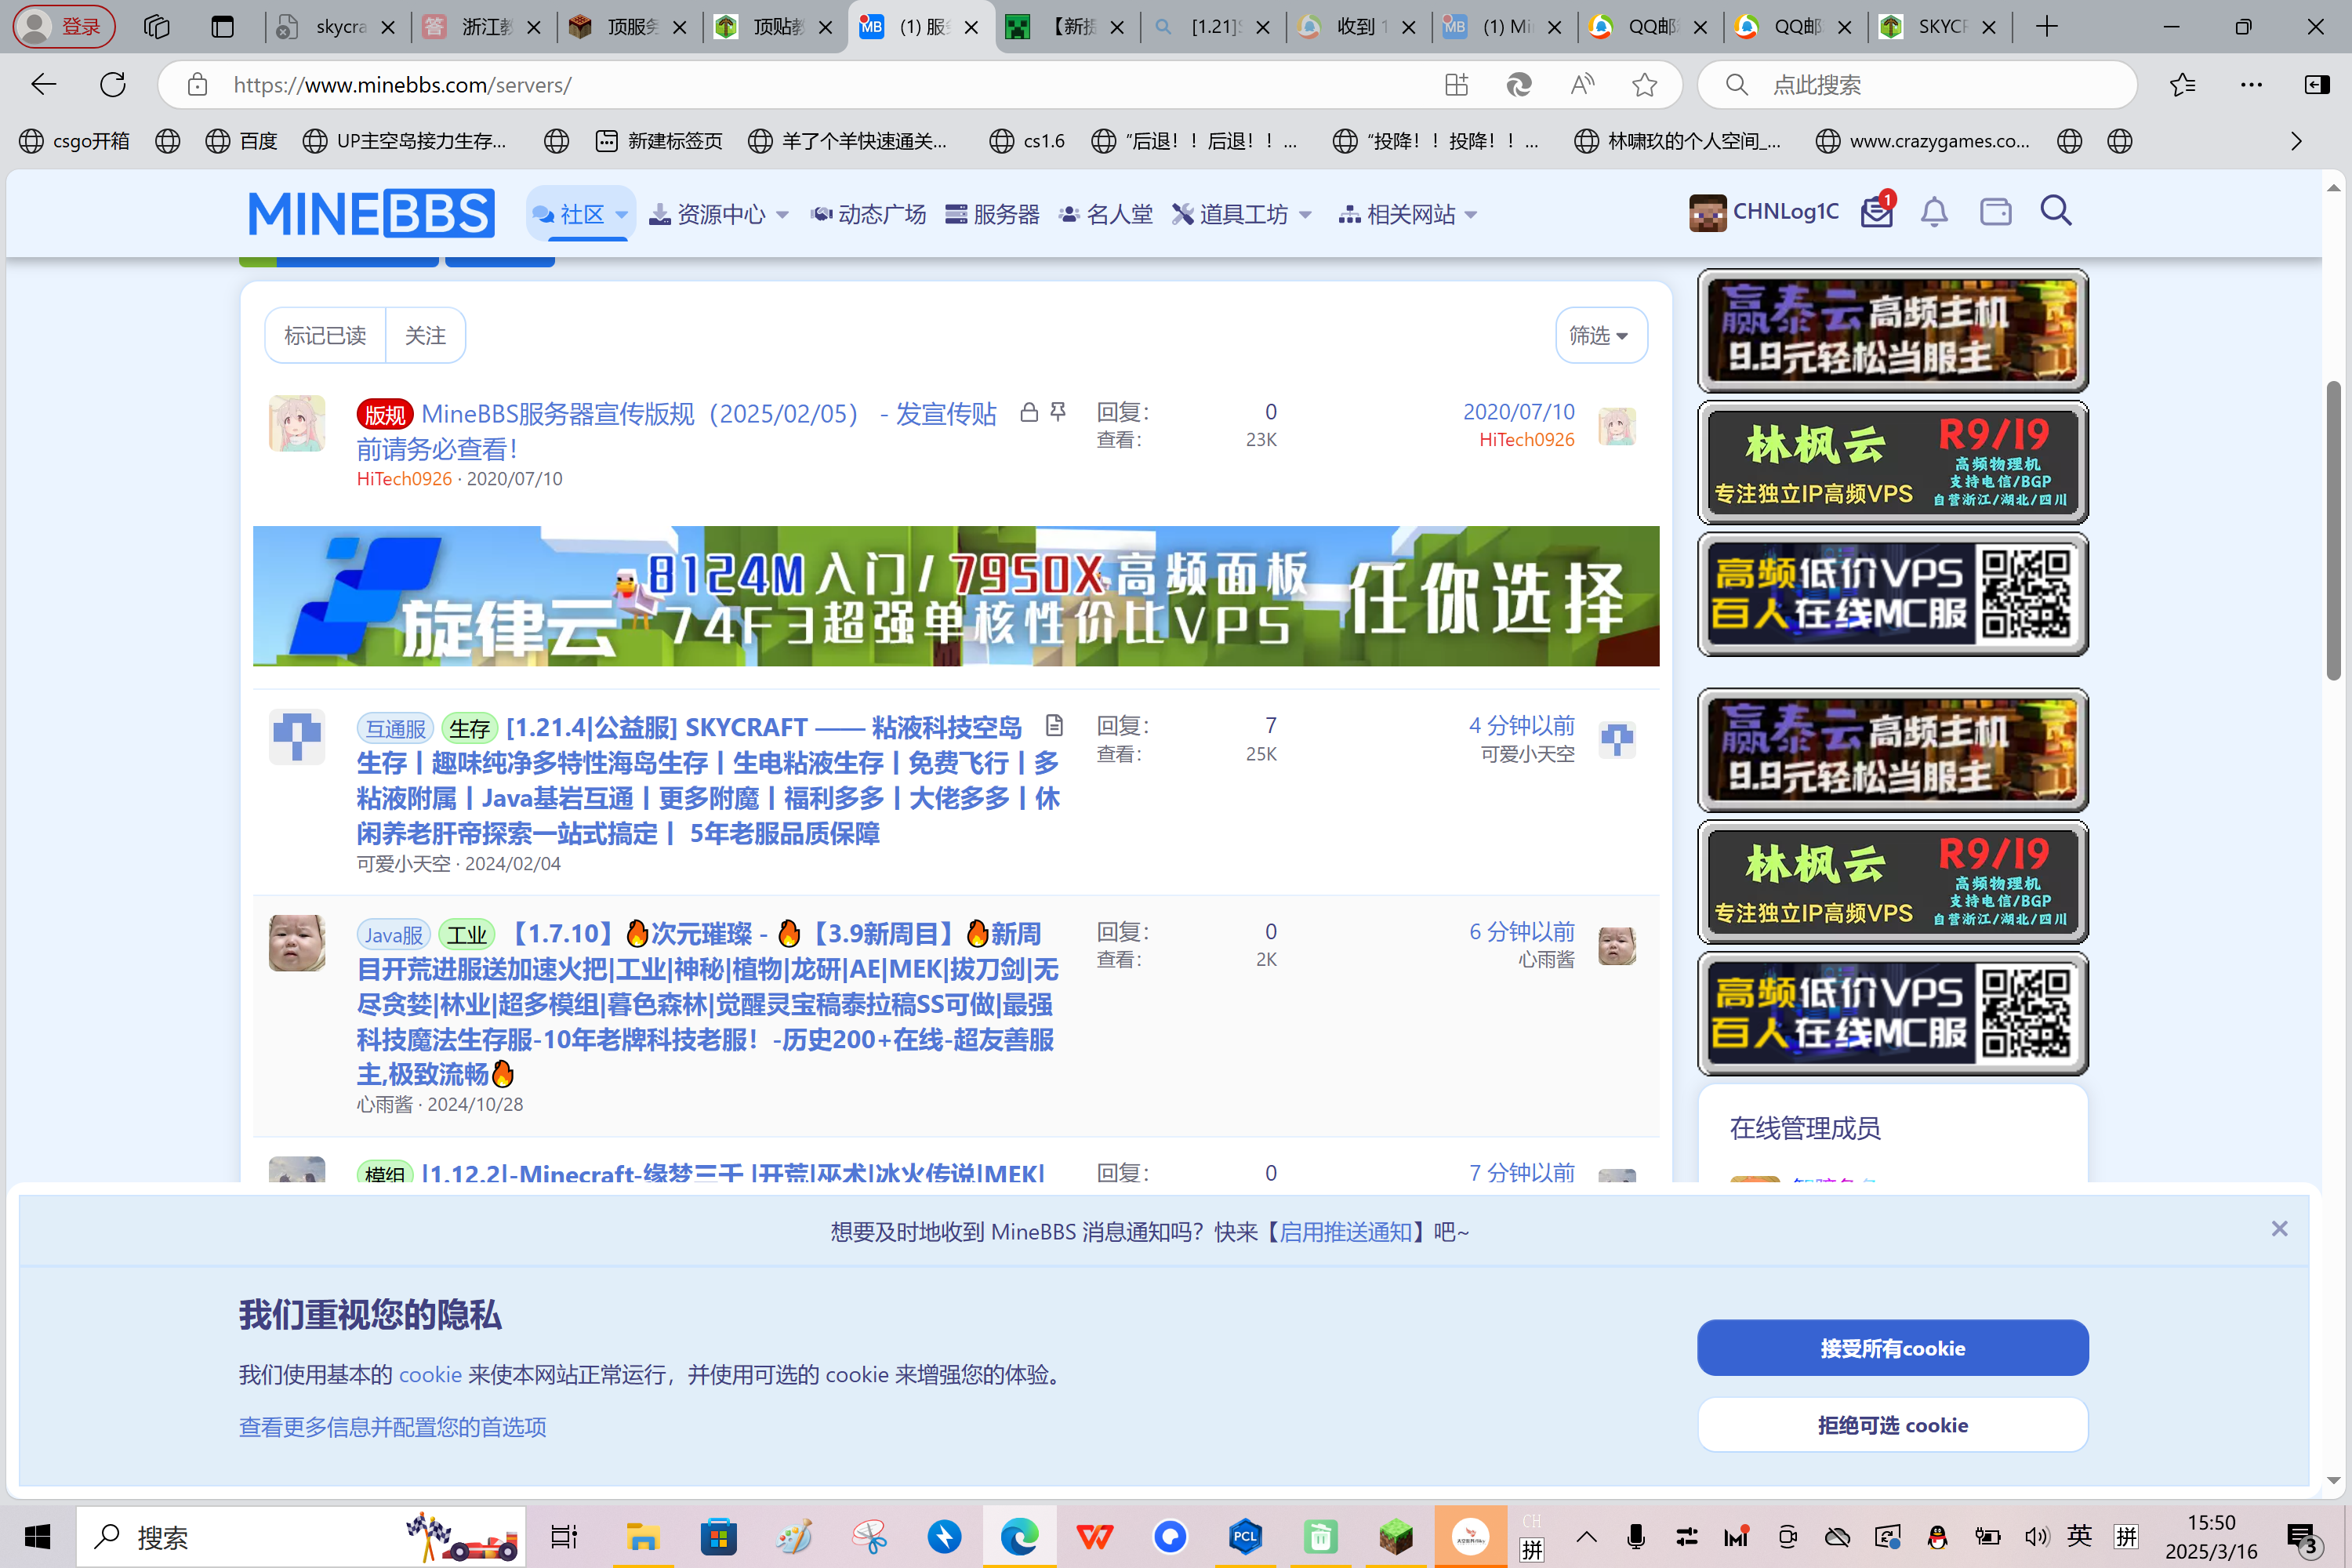Viewport: 2352px width, 1568px height.
Task: Expand the 社区 menu arrow
Action: pyautogui.click(x=621, y=214)
